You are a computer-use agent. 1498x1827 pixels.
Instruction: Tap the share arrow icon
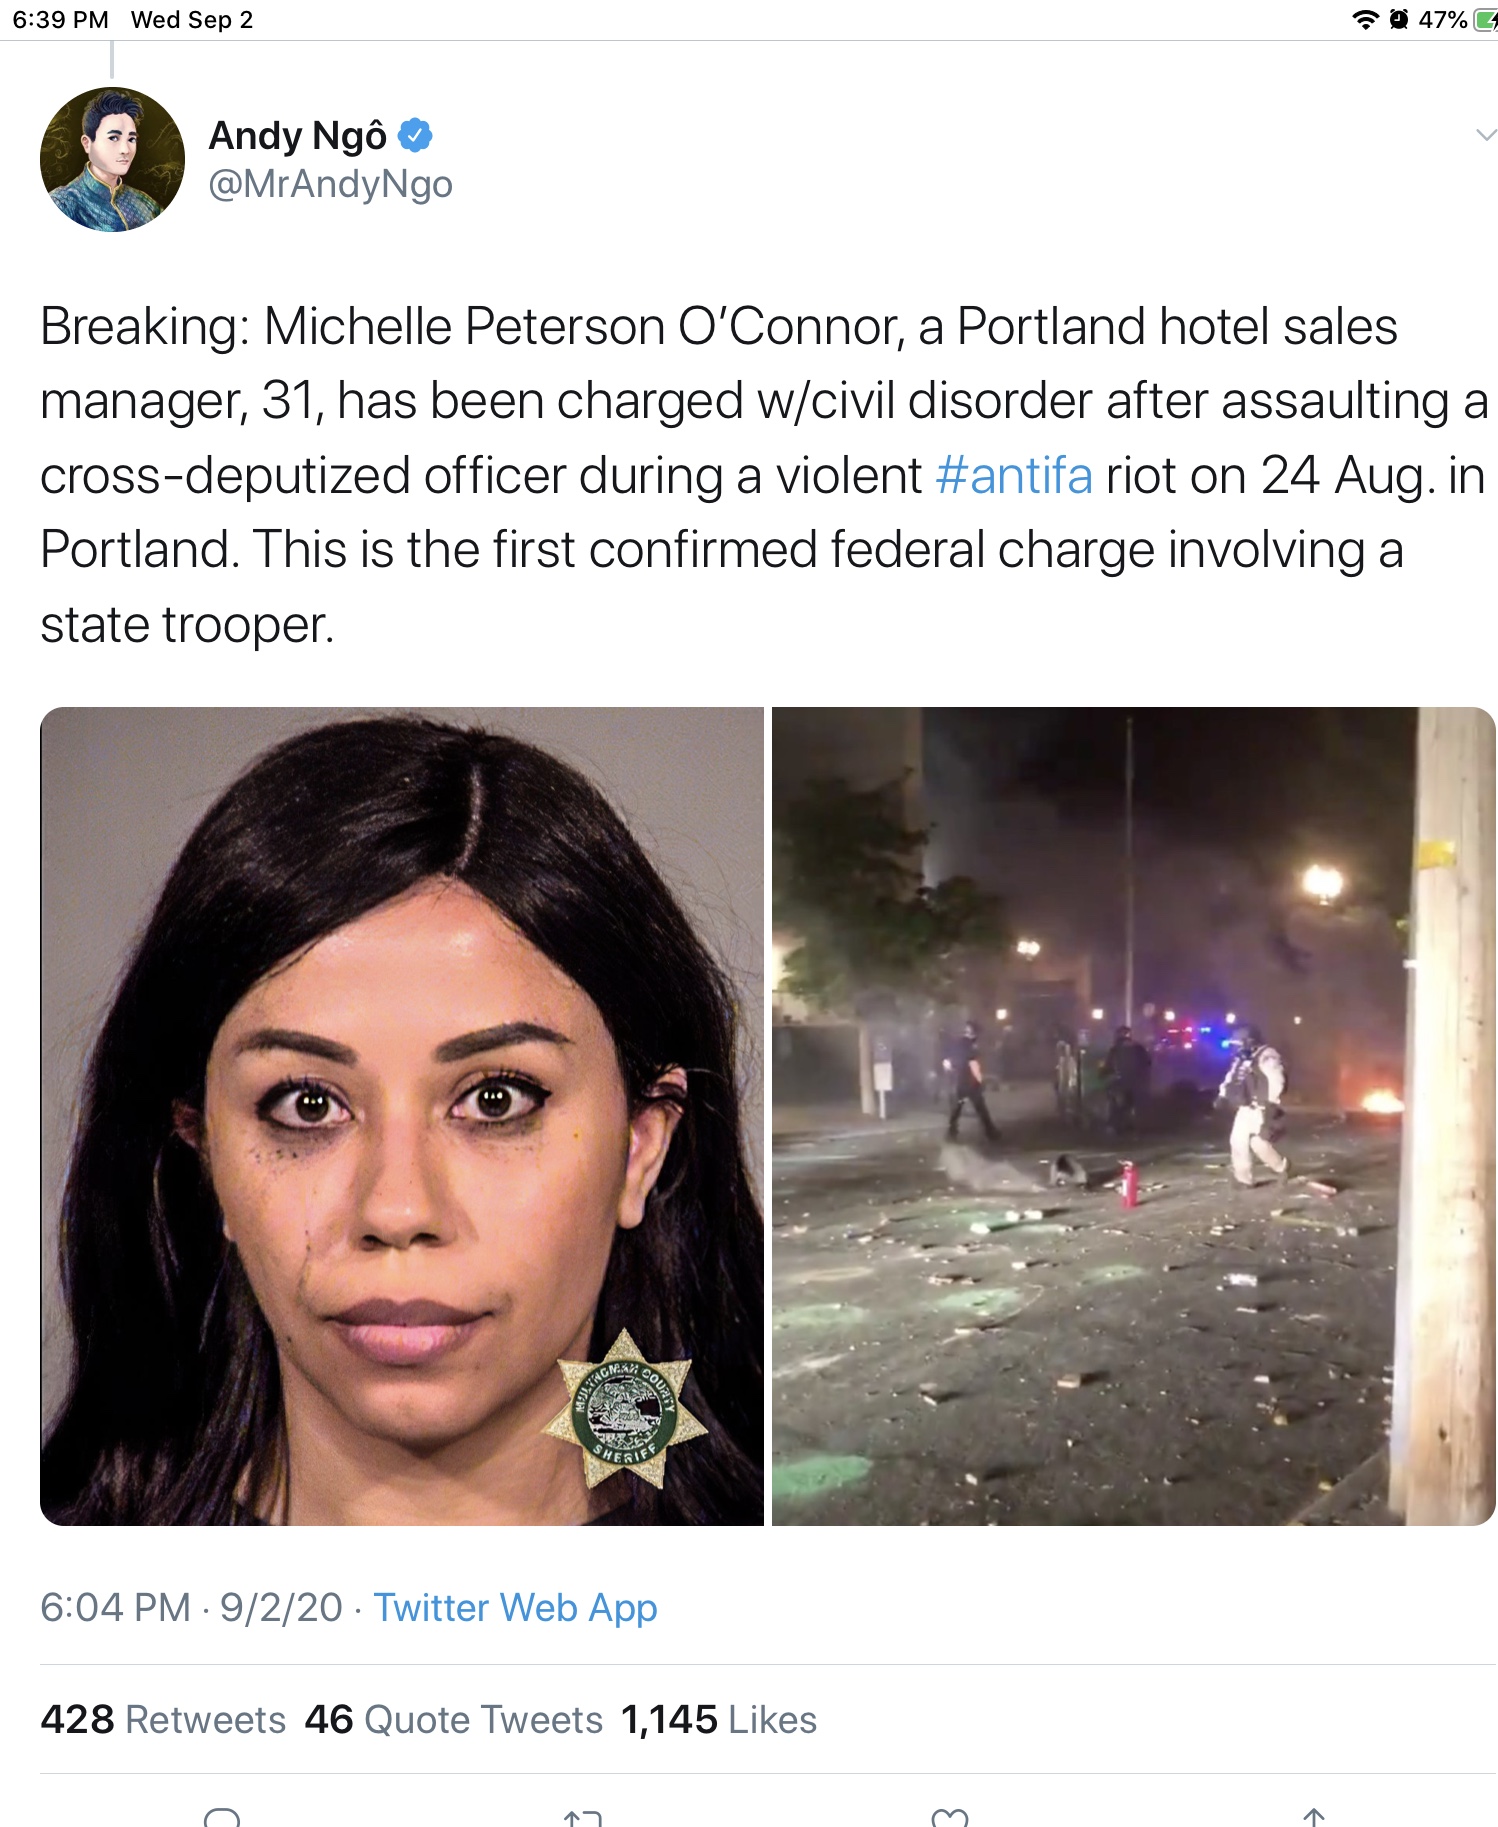(1314, 1816)
